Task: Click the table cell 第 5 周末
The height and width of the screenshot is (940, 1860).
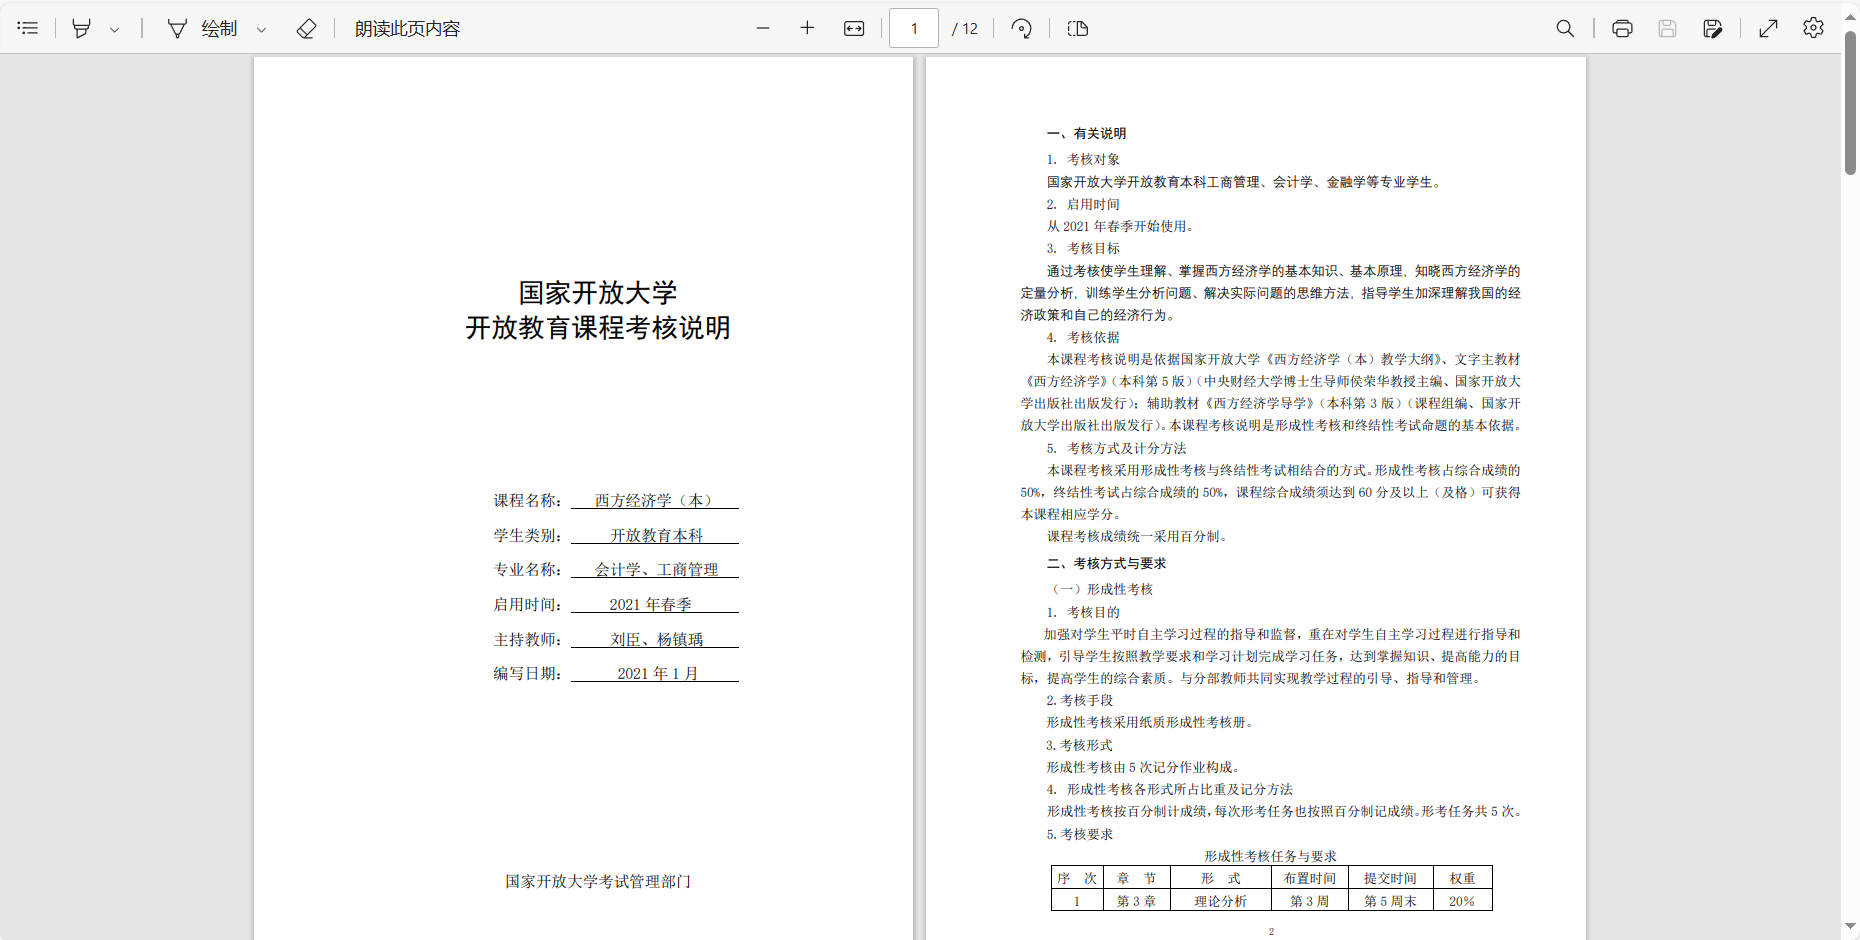Action: point(1390,901)
